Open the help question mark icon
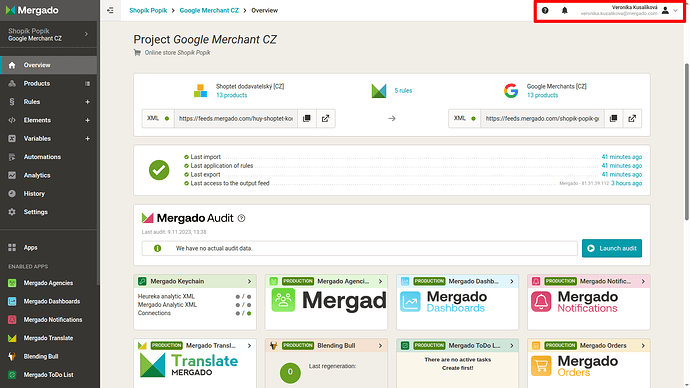This screenshot has width=690, height=388. [545, 10]
